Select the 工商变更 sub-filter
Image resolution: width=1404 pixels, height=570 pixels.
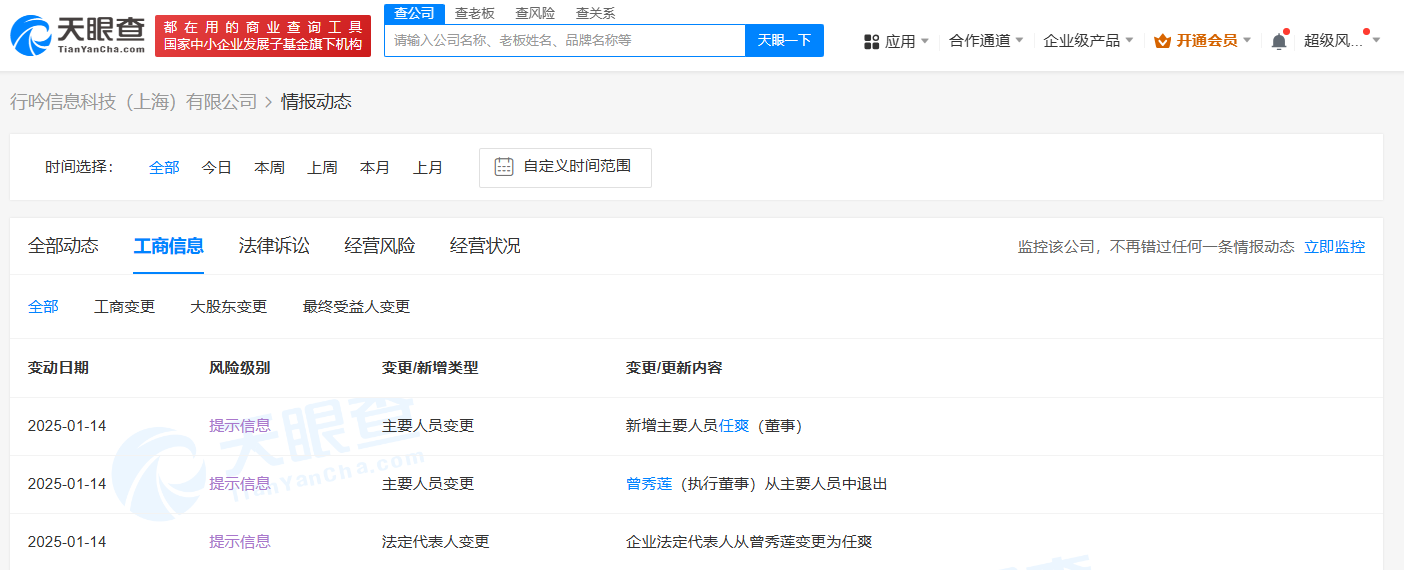point(125,307)
